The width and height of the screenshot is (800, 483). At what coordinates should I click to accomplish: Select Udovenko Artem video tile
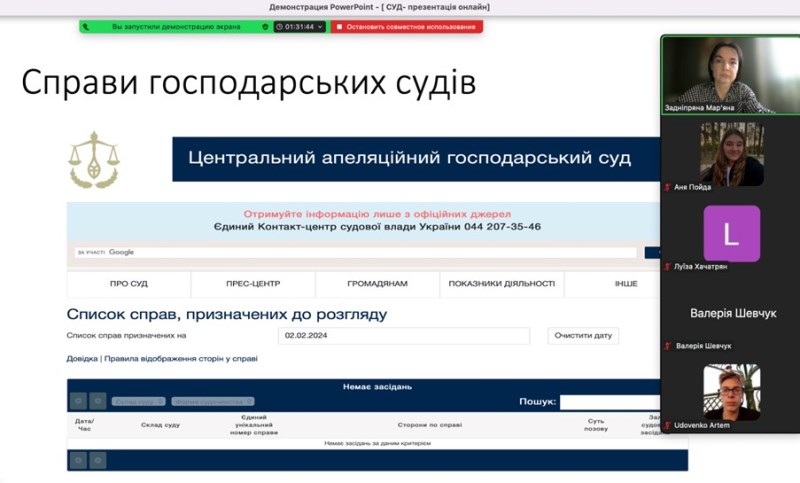point(732,392)
